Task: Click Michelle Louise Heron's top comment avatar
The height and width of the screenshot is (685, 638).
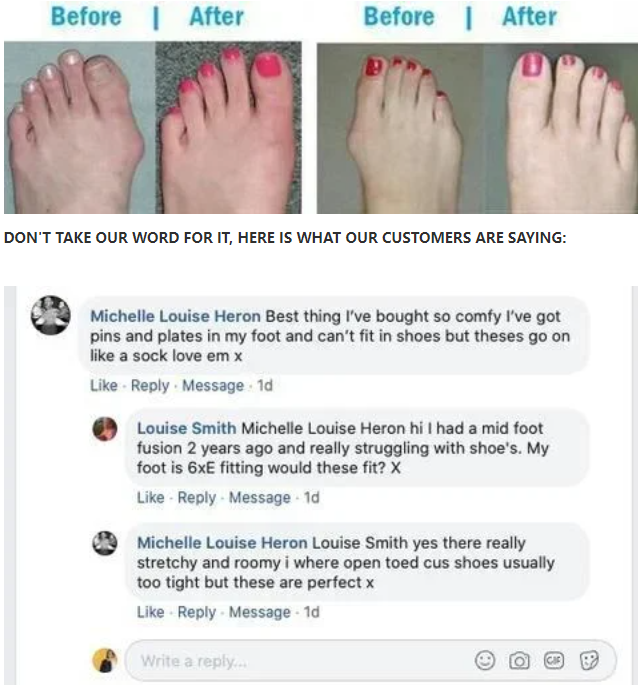Action: (51, 315)
